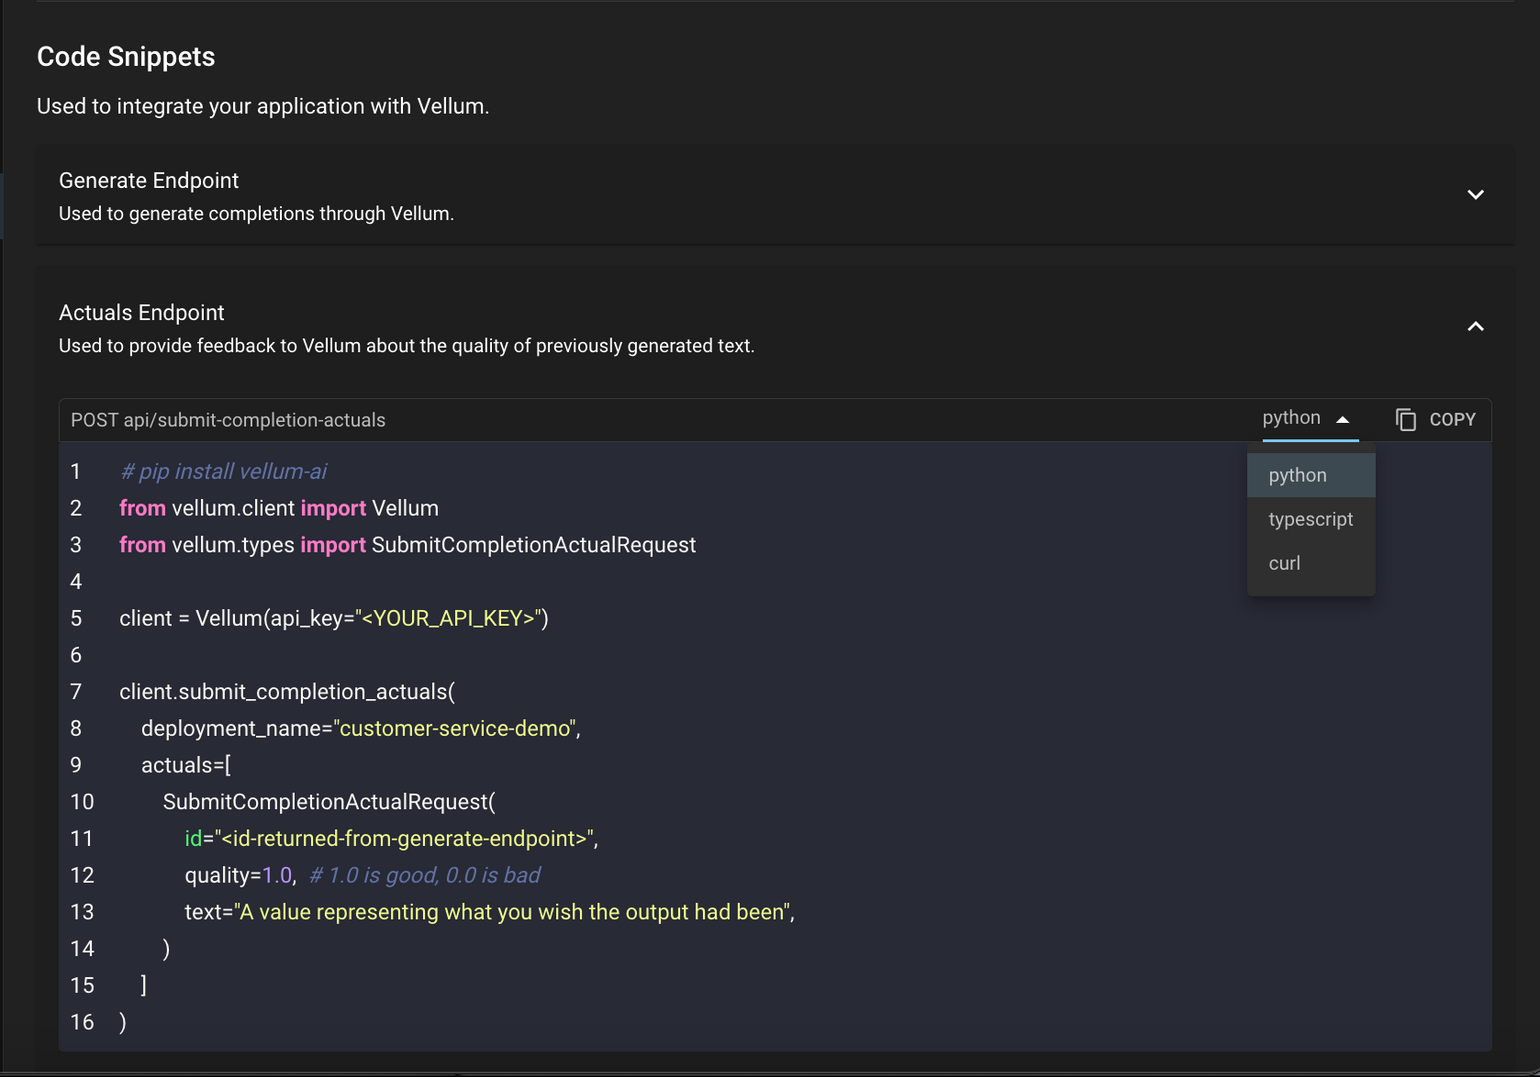Click the 'customer-service-demo' deployment name string

454,728
